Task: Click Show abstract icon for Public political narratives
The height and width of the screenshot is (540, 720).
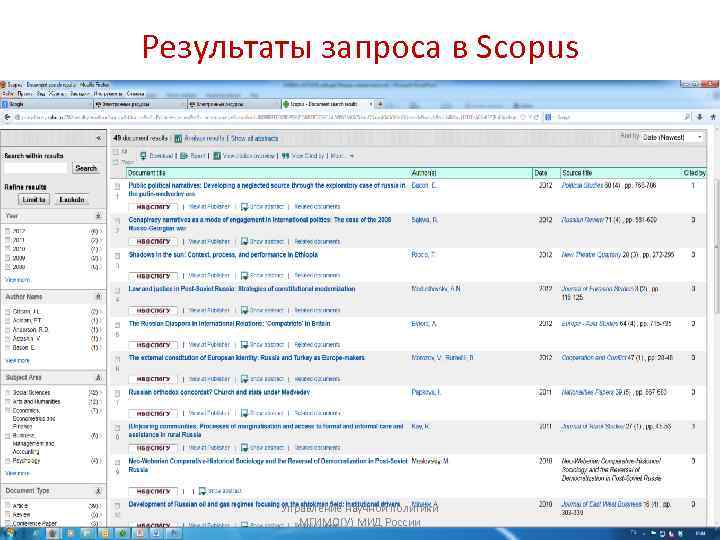Action: pyautogui.click(x=244, y=207)
